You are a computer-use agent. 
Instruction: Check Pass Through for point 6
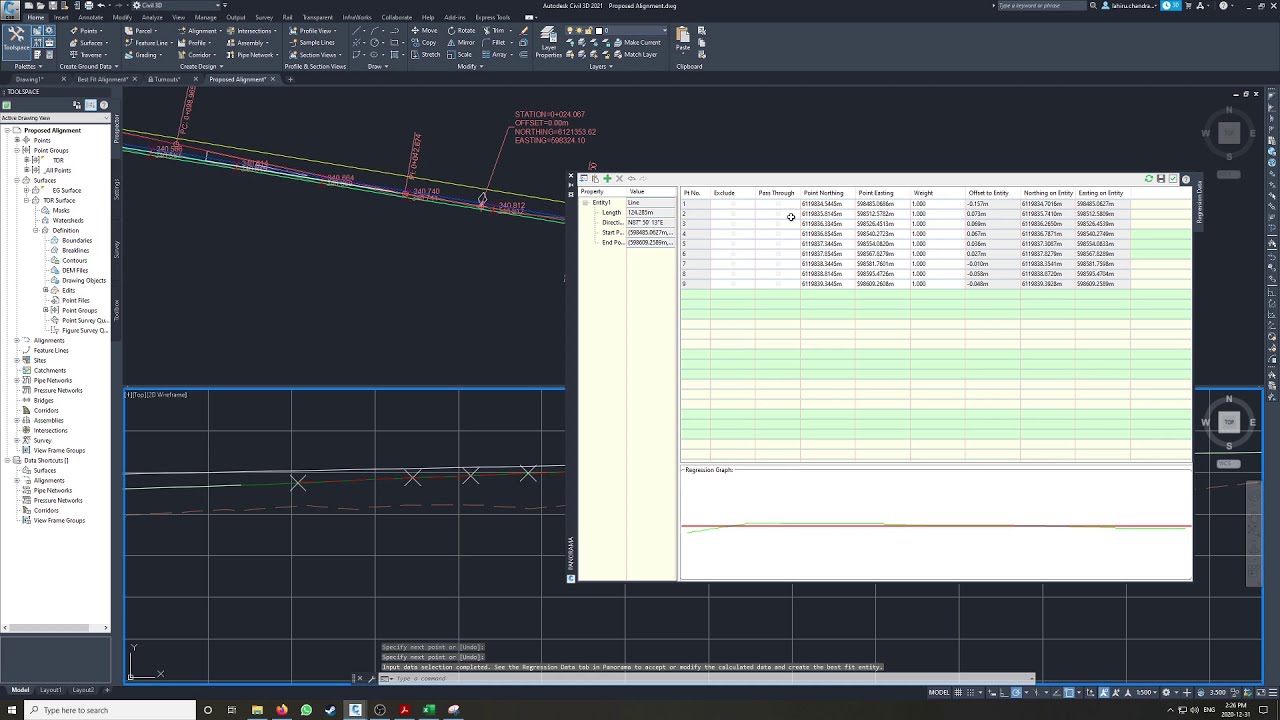(778, 254)
